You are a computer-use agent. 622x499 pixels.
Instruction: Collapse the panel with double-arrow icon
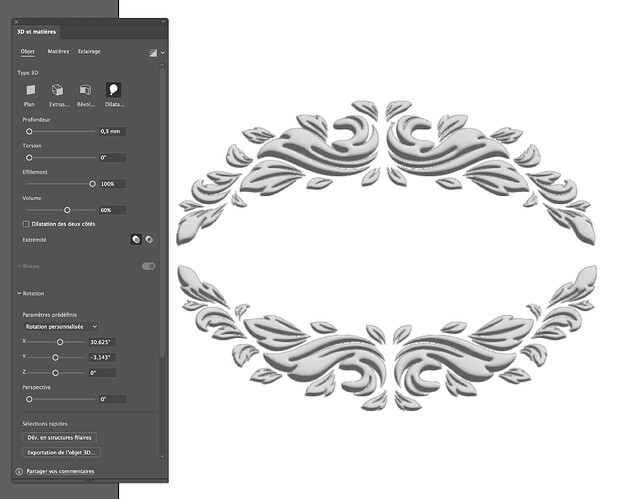pos(163,22)
